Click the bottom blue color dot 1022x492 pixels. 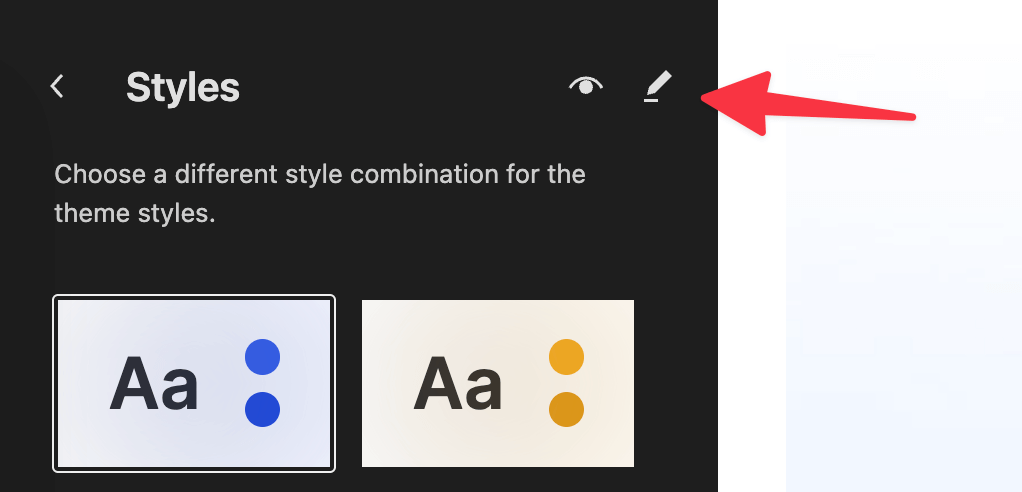pyautogui.click(x=262, y=409)
